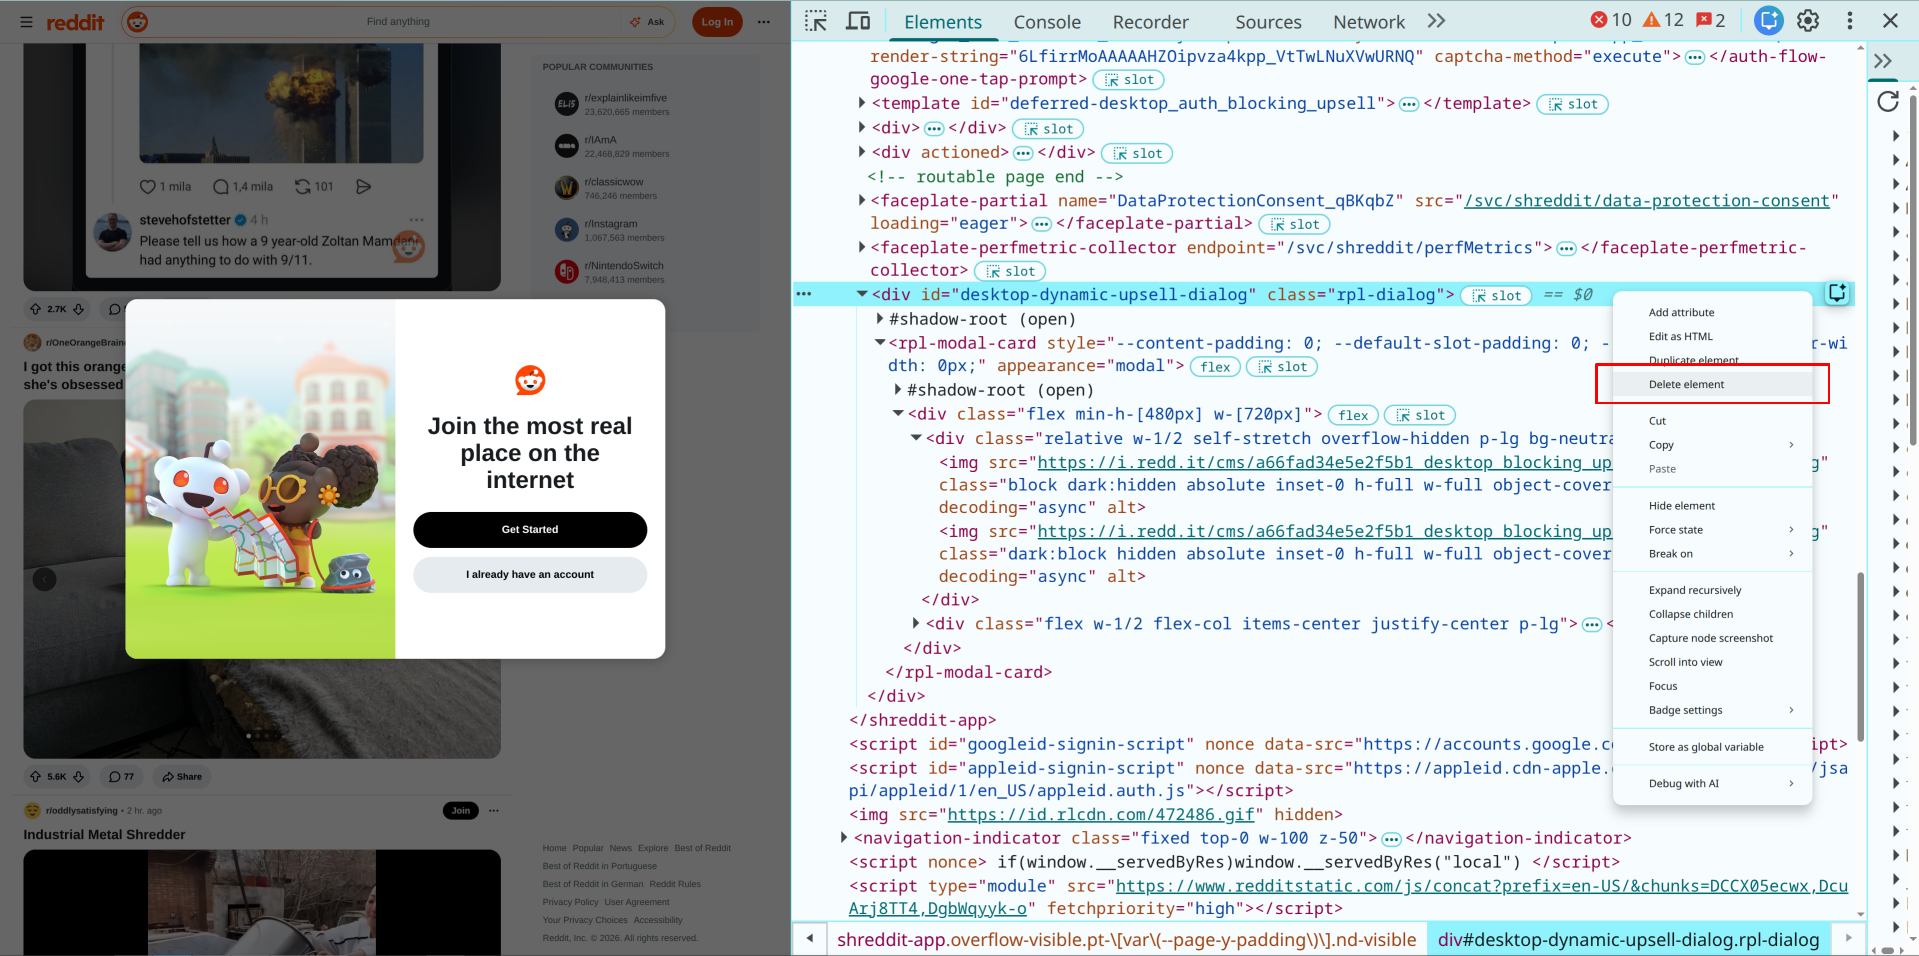Click the Privacy Policy footer link
Screen dimensions: 1919x956
pos(570,902)
